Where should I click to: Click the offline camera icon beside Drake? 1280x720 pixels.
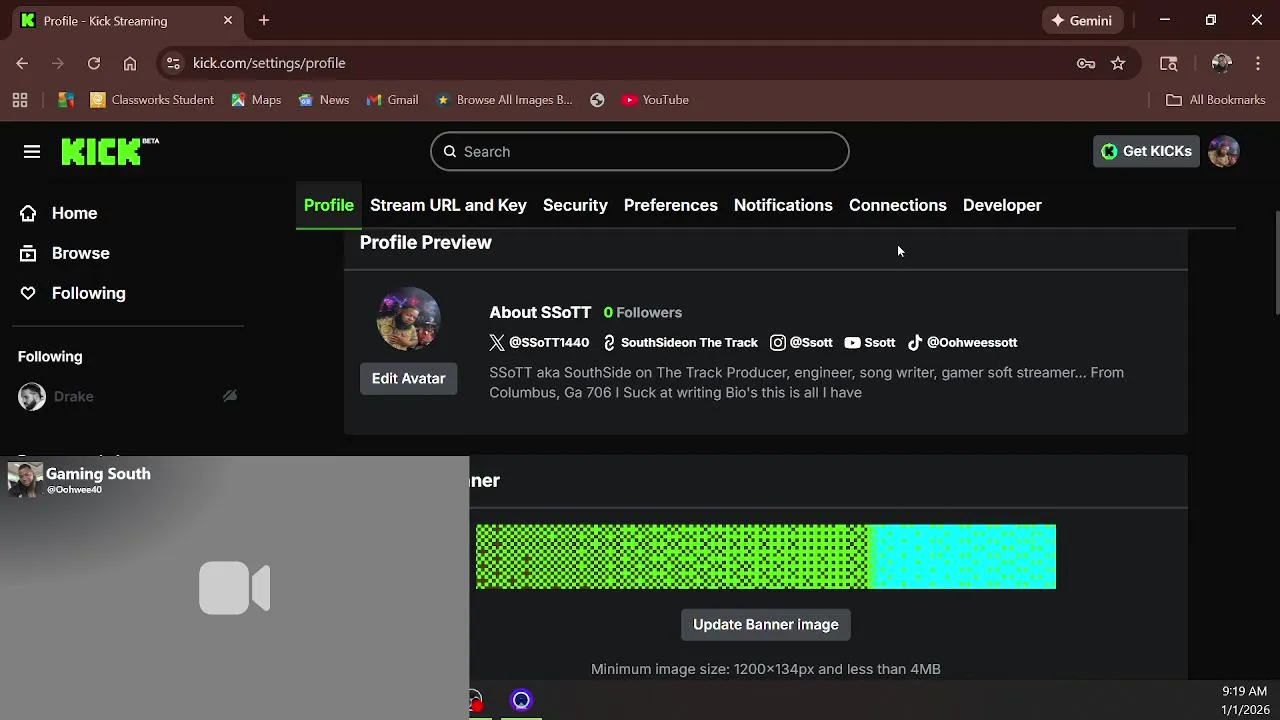click(x=230, y=396)
